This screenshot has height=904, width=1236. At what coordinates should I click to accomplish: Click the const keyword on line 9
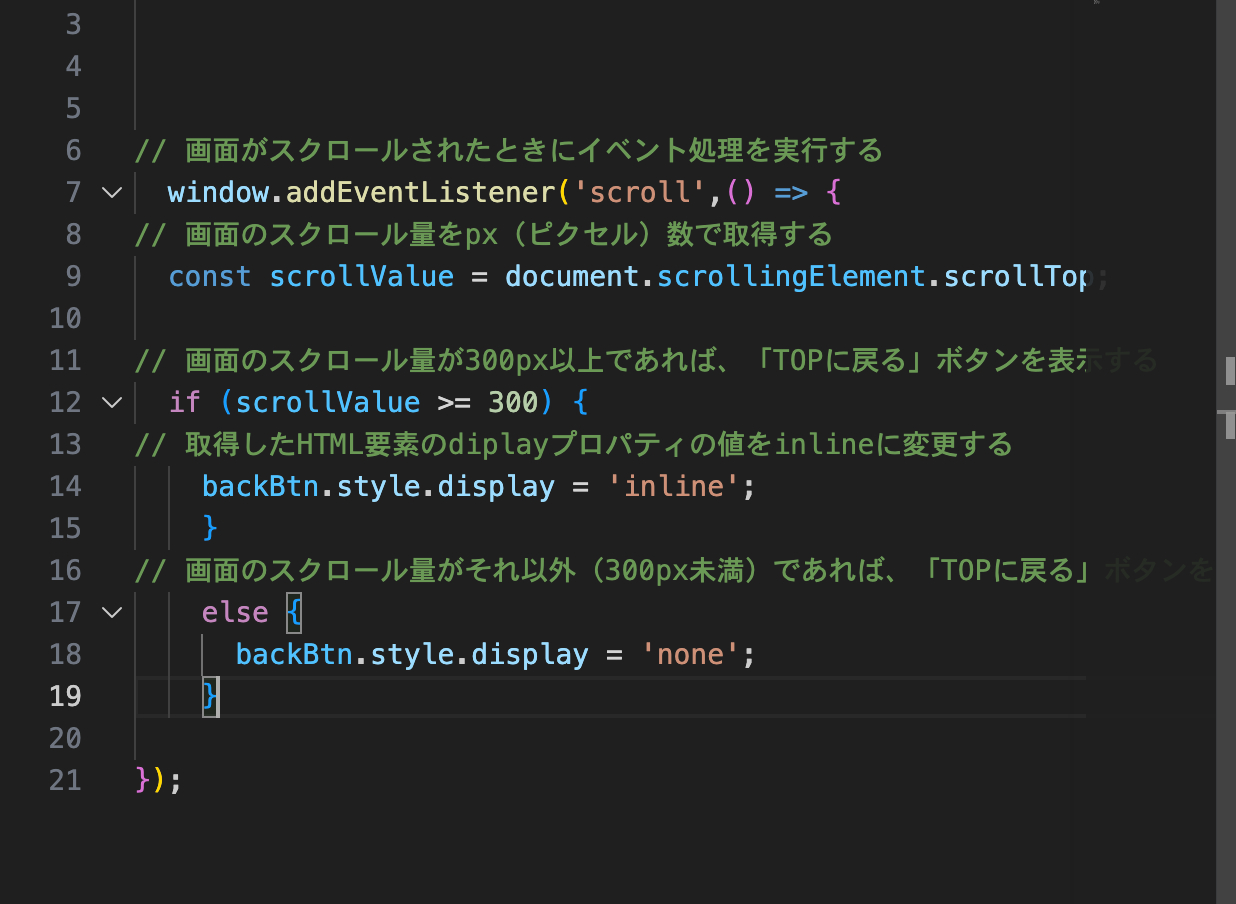pos(209,276)
